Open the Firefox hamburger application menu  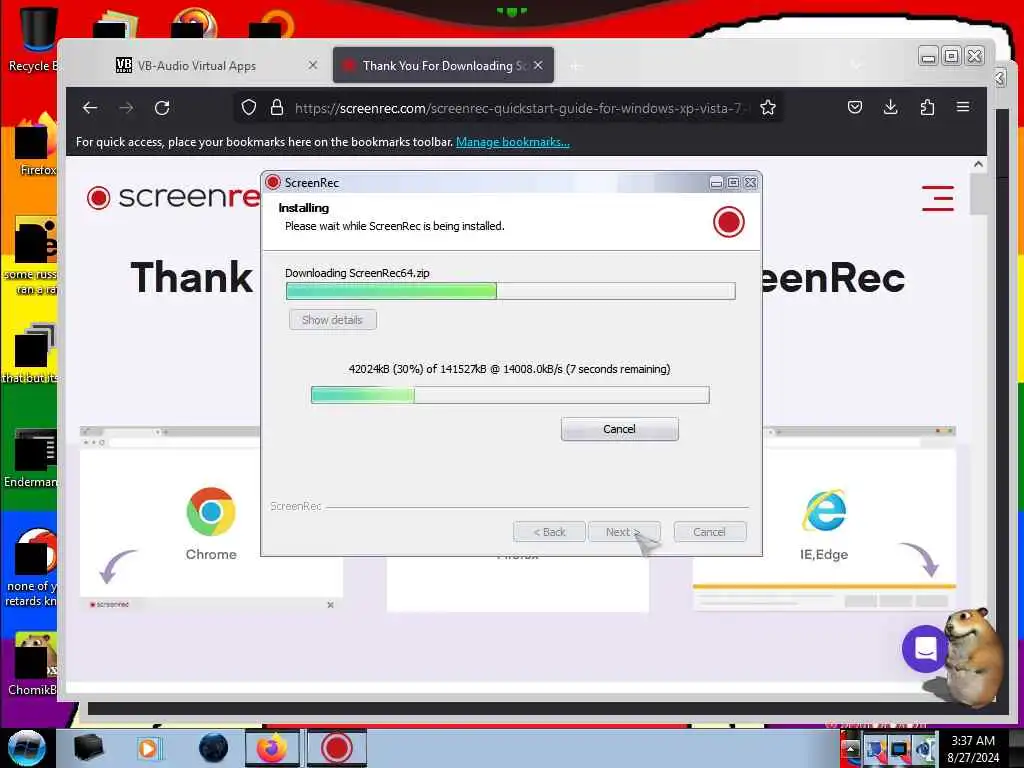pos(963,107)
